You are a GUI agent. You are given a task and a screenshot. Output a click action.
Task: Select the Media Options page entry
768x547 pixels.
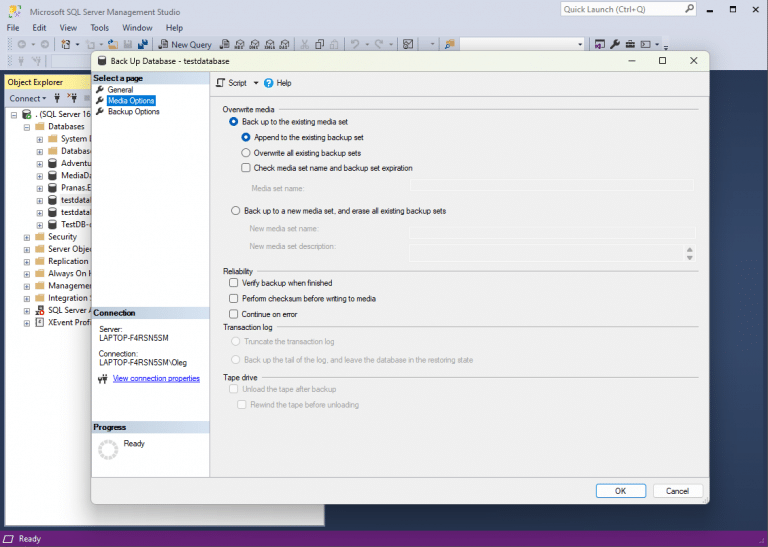coord(131,101)
